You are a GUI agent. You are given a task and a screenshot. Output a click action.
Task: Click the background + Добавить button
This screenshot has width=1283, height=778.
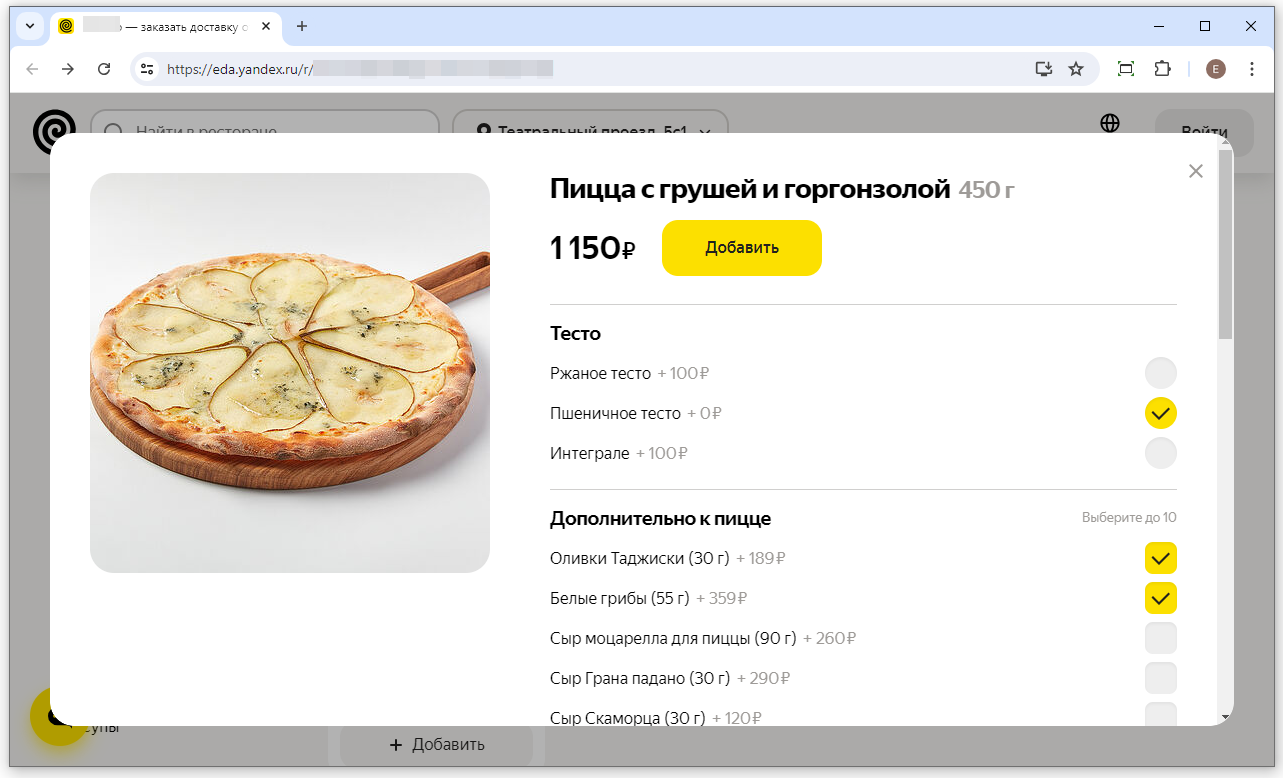437,745
